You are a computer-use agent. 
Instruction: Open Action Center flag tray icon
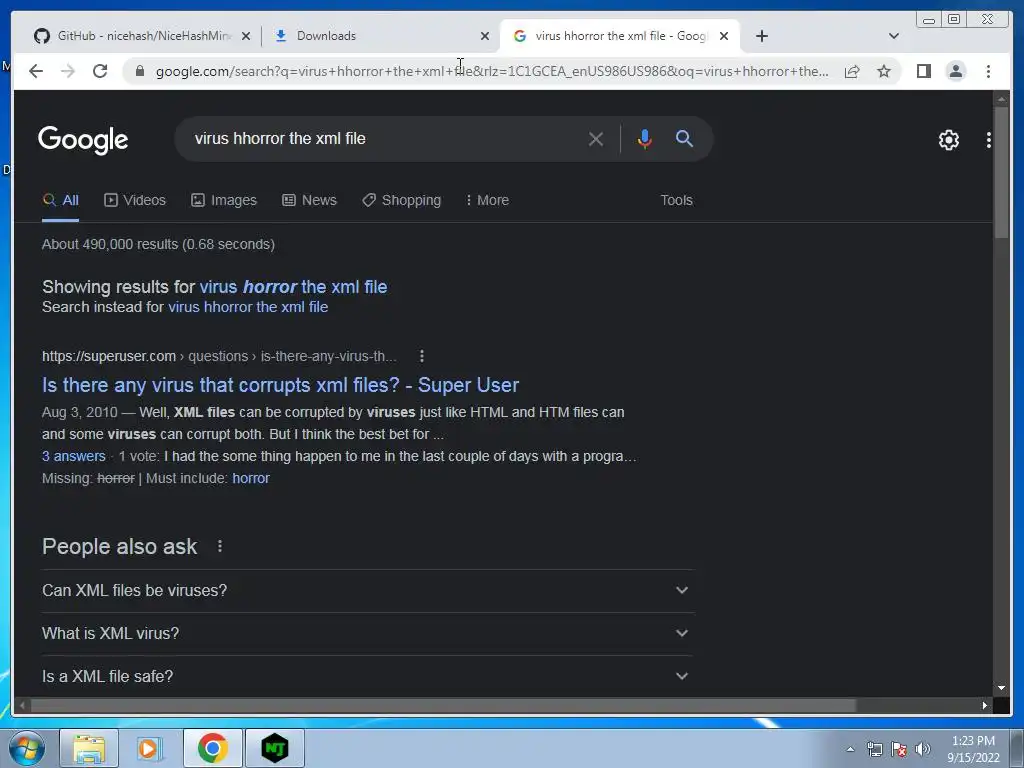pos(899,749)
